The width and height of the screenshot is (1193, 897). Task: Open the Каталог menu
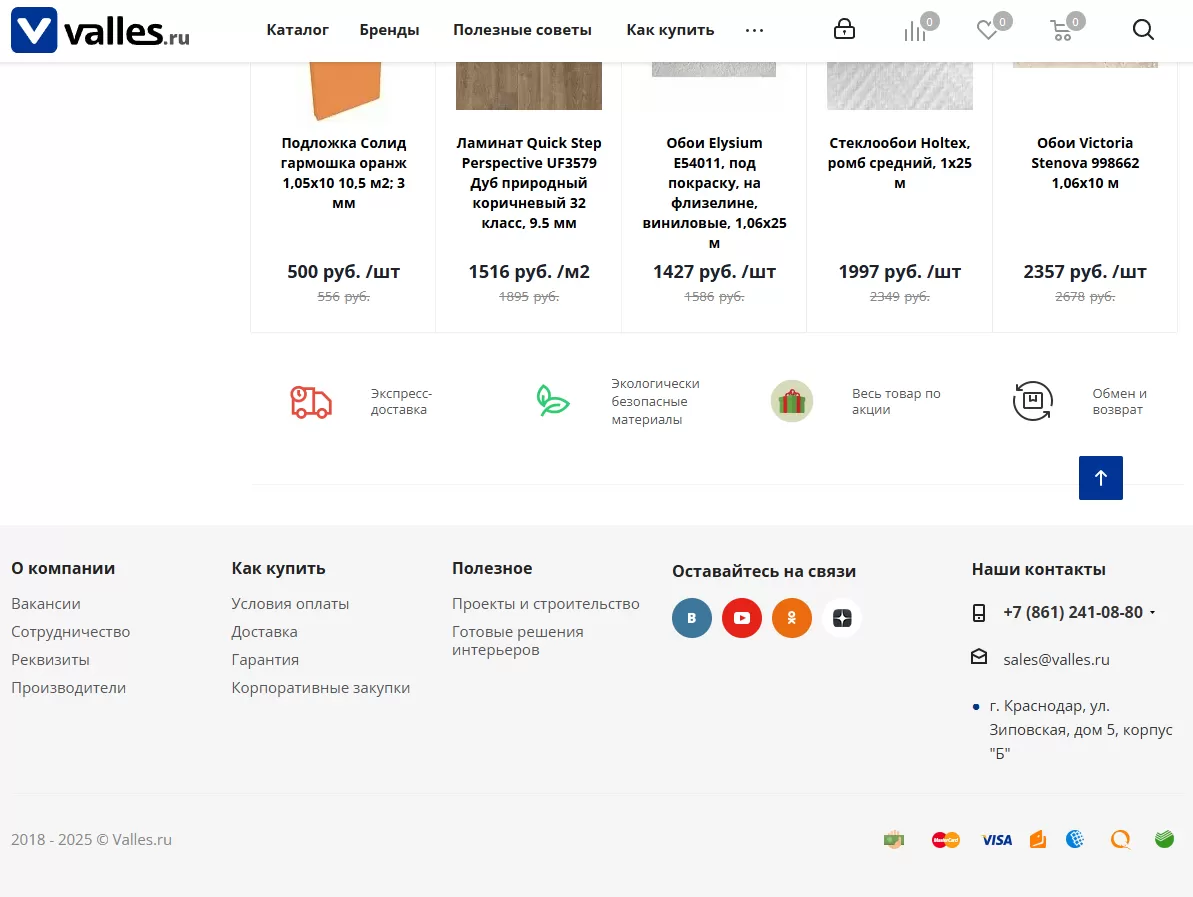click(297, 30)
